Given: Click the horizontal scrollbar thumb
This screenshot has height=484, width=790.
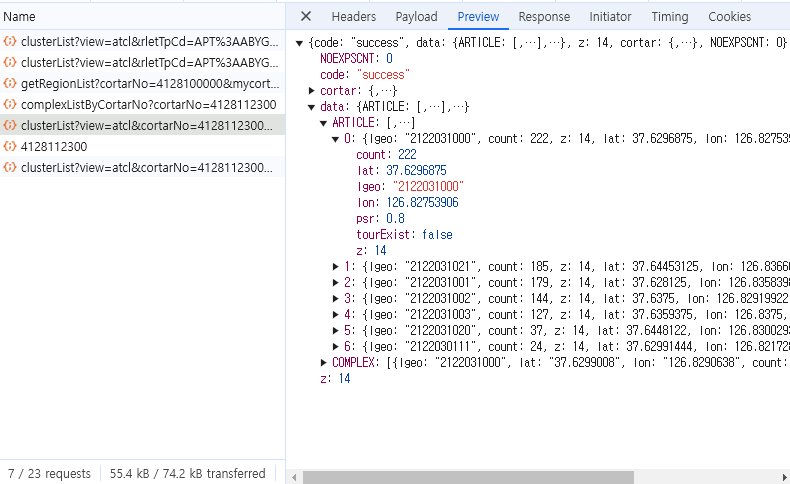Looking at the screenshot, I should coord(468,477).
